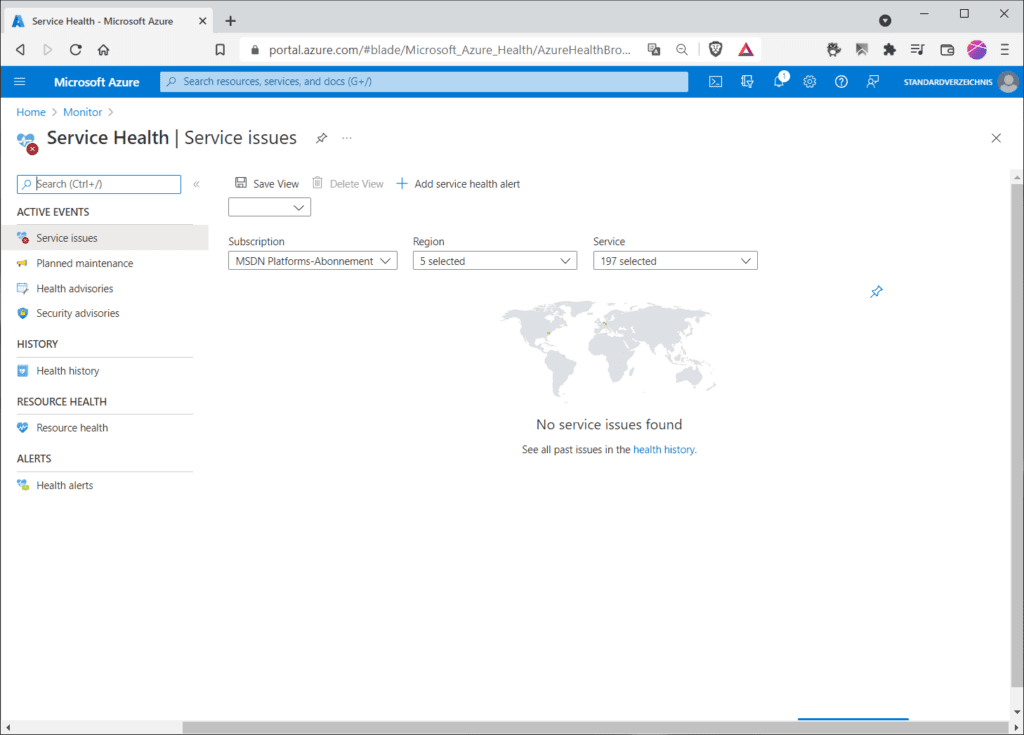Open the Service dropdown showing 197 selected
The image size is (1024, 735).
[675, 261]
